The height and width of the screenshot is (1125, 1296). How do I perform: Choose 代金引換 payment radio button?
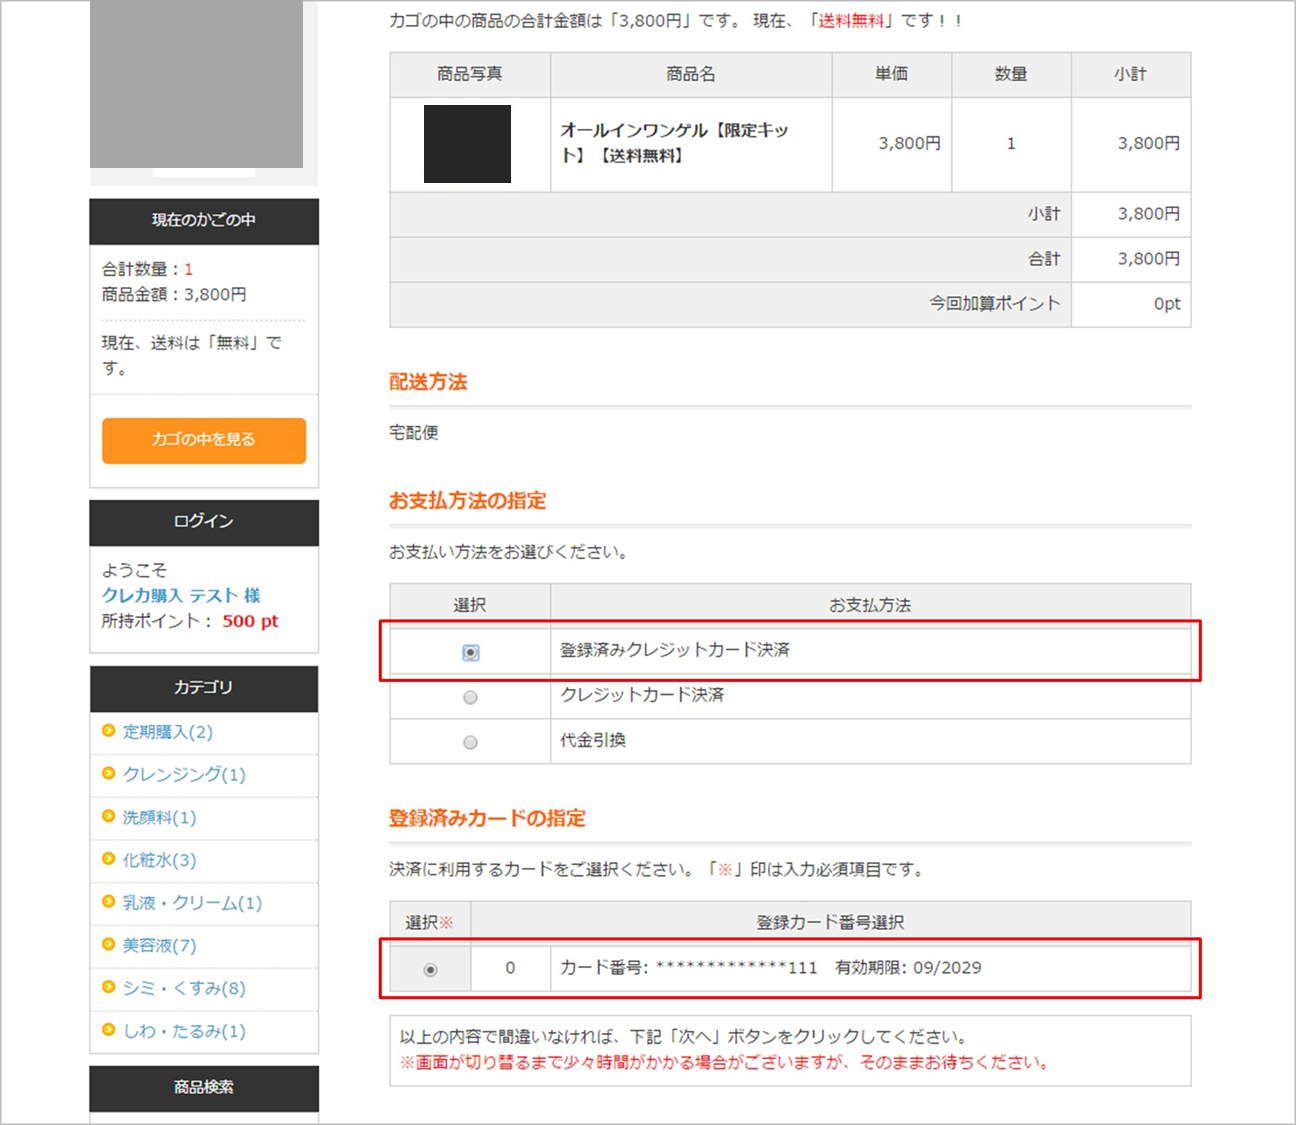coord(470,743)
